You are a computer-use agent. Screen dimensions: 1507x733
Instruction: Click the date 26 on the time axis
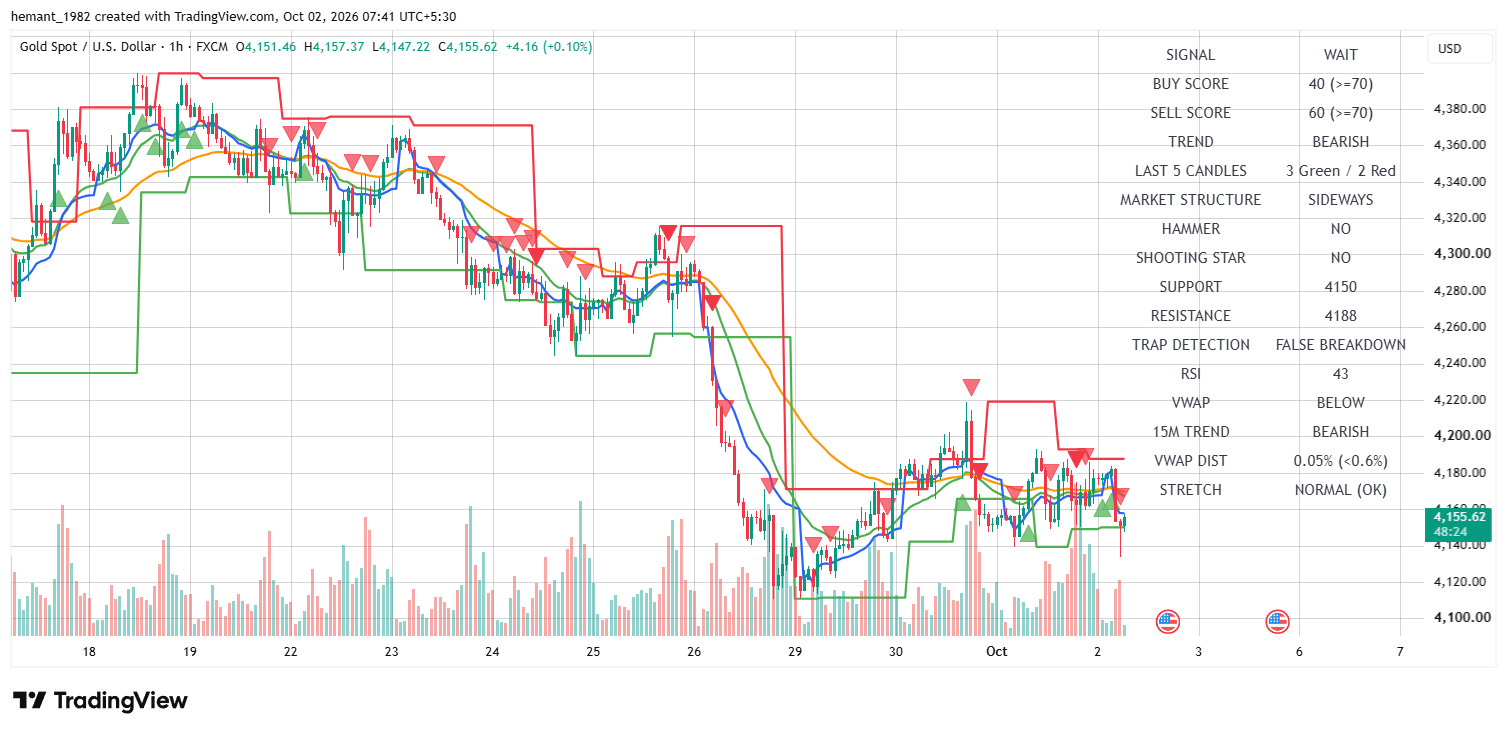[695, 652]
